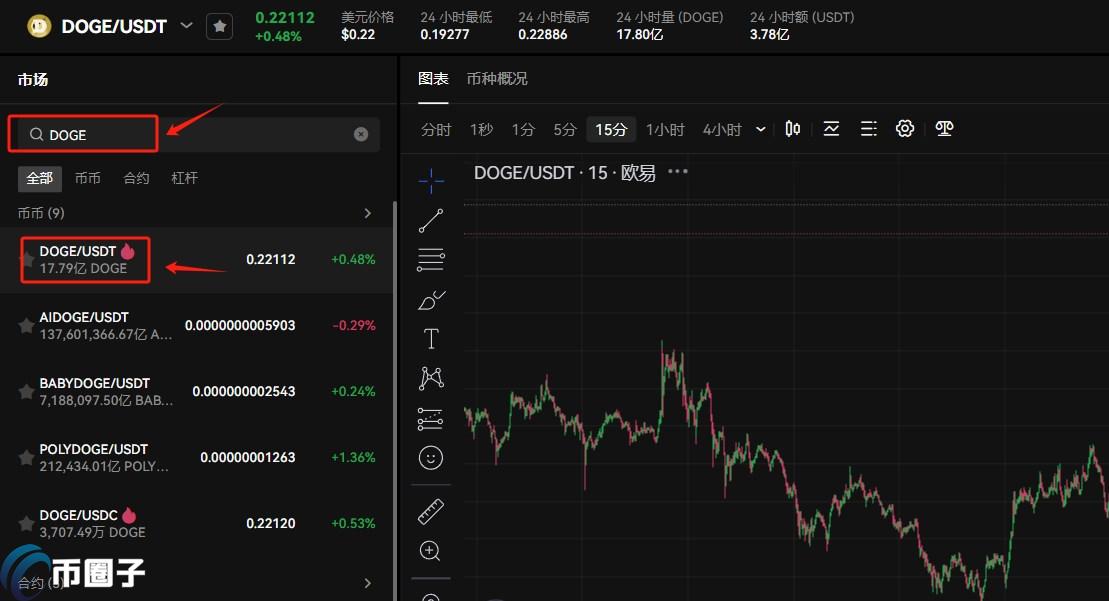
Task: Click the favorite star beside DOGE/USDT header
Action: pos(219,27)
